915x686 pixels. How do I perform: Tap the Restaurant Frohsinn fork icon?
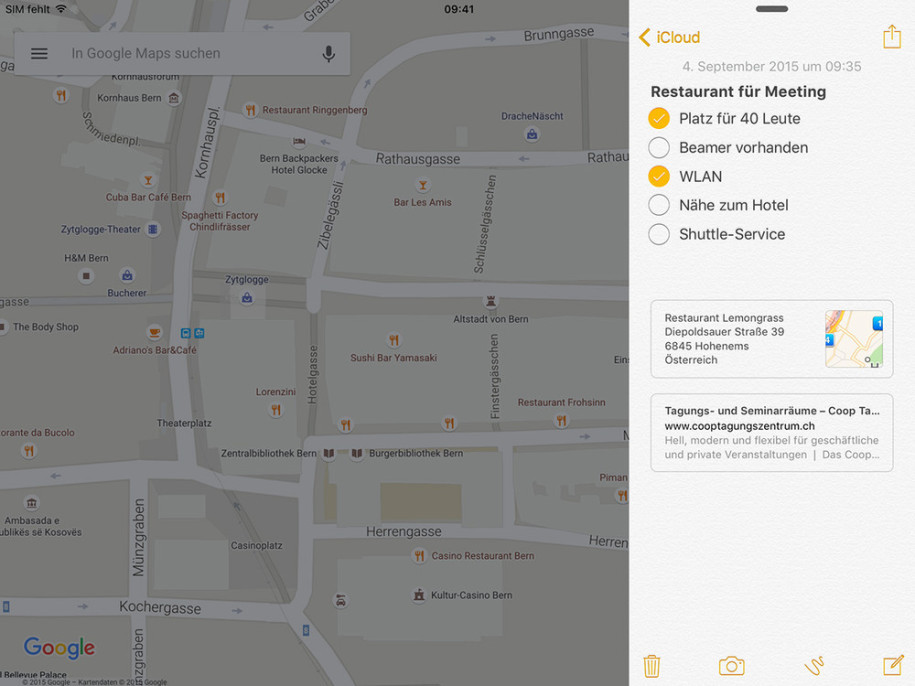[561, 420]
